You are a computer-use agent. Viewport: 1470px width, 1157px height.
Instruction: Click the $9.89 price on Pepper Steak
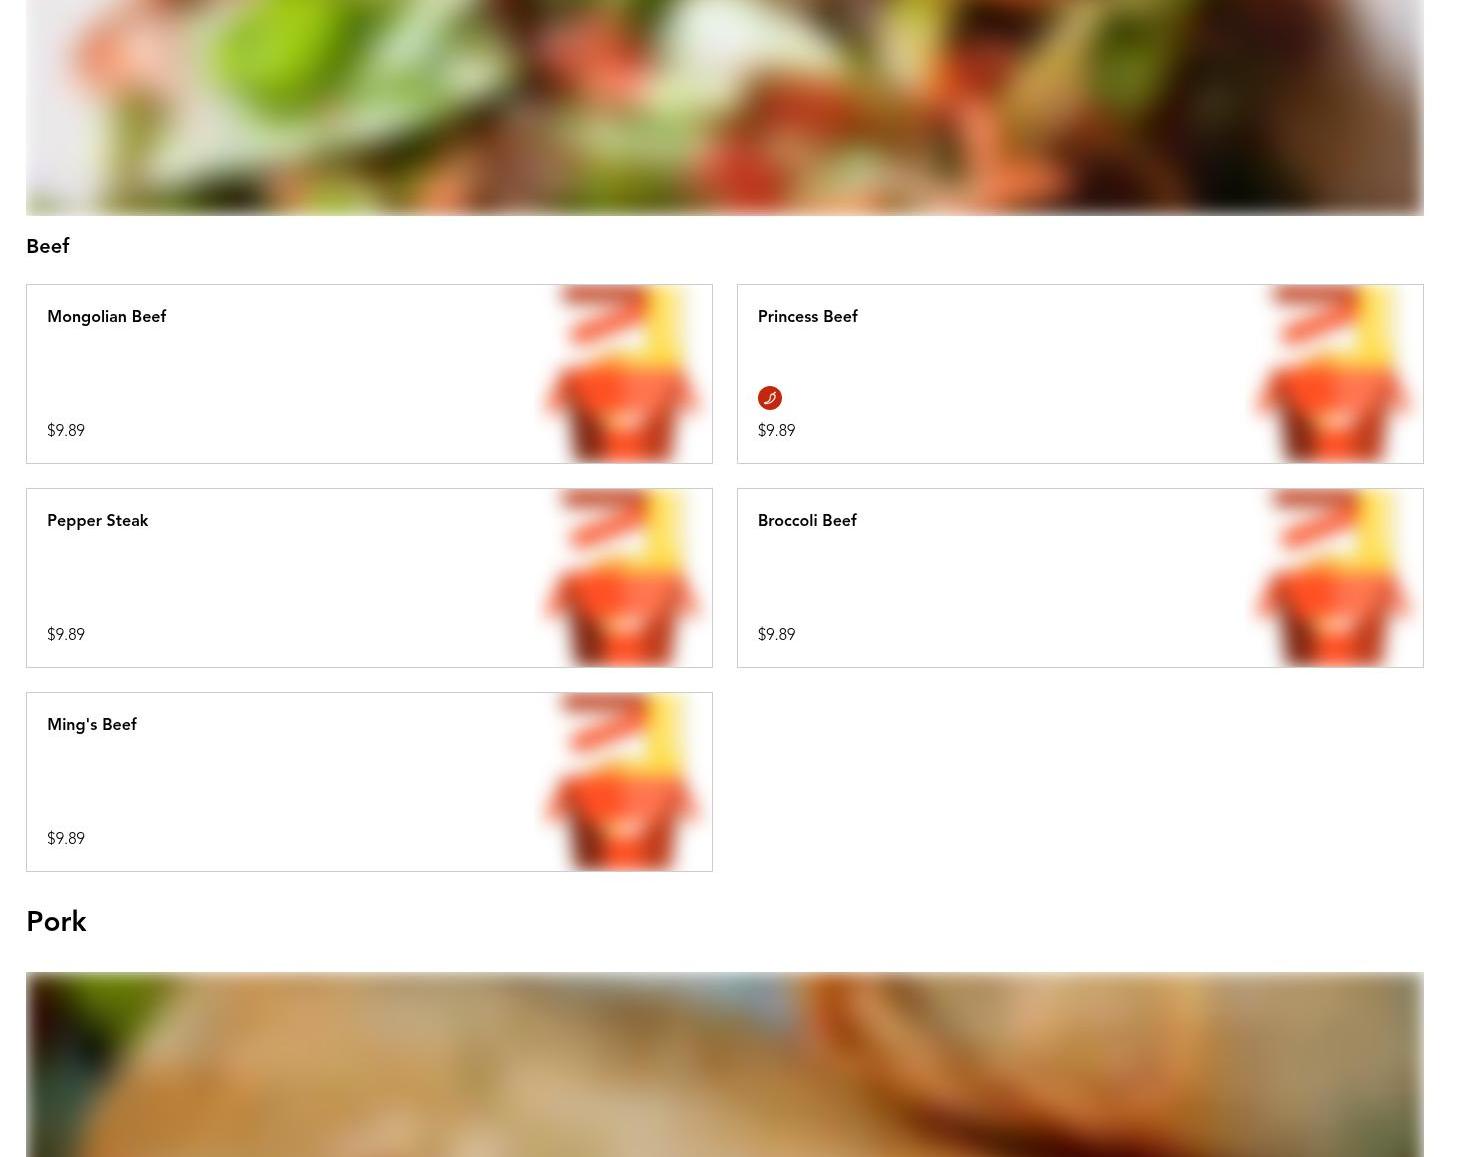[66, 634]
